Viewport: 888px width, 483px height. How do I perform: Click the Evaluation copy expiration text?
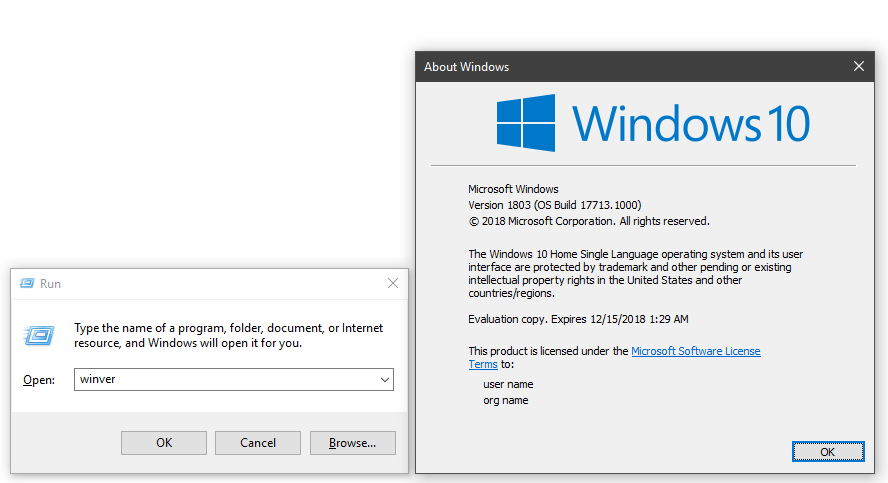578,319
